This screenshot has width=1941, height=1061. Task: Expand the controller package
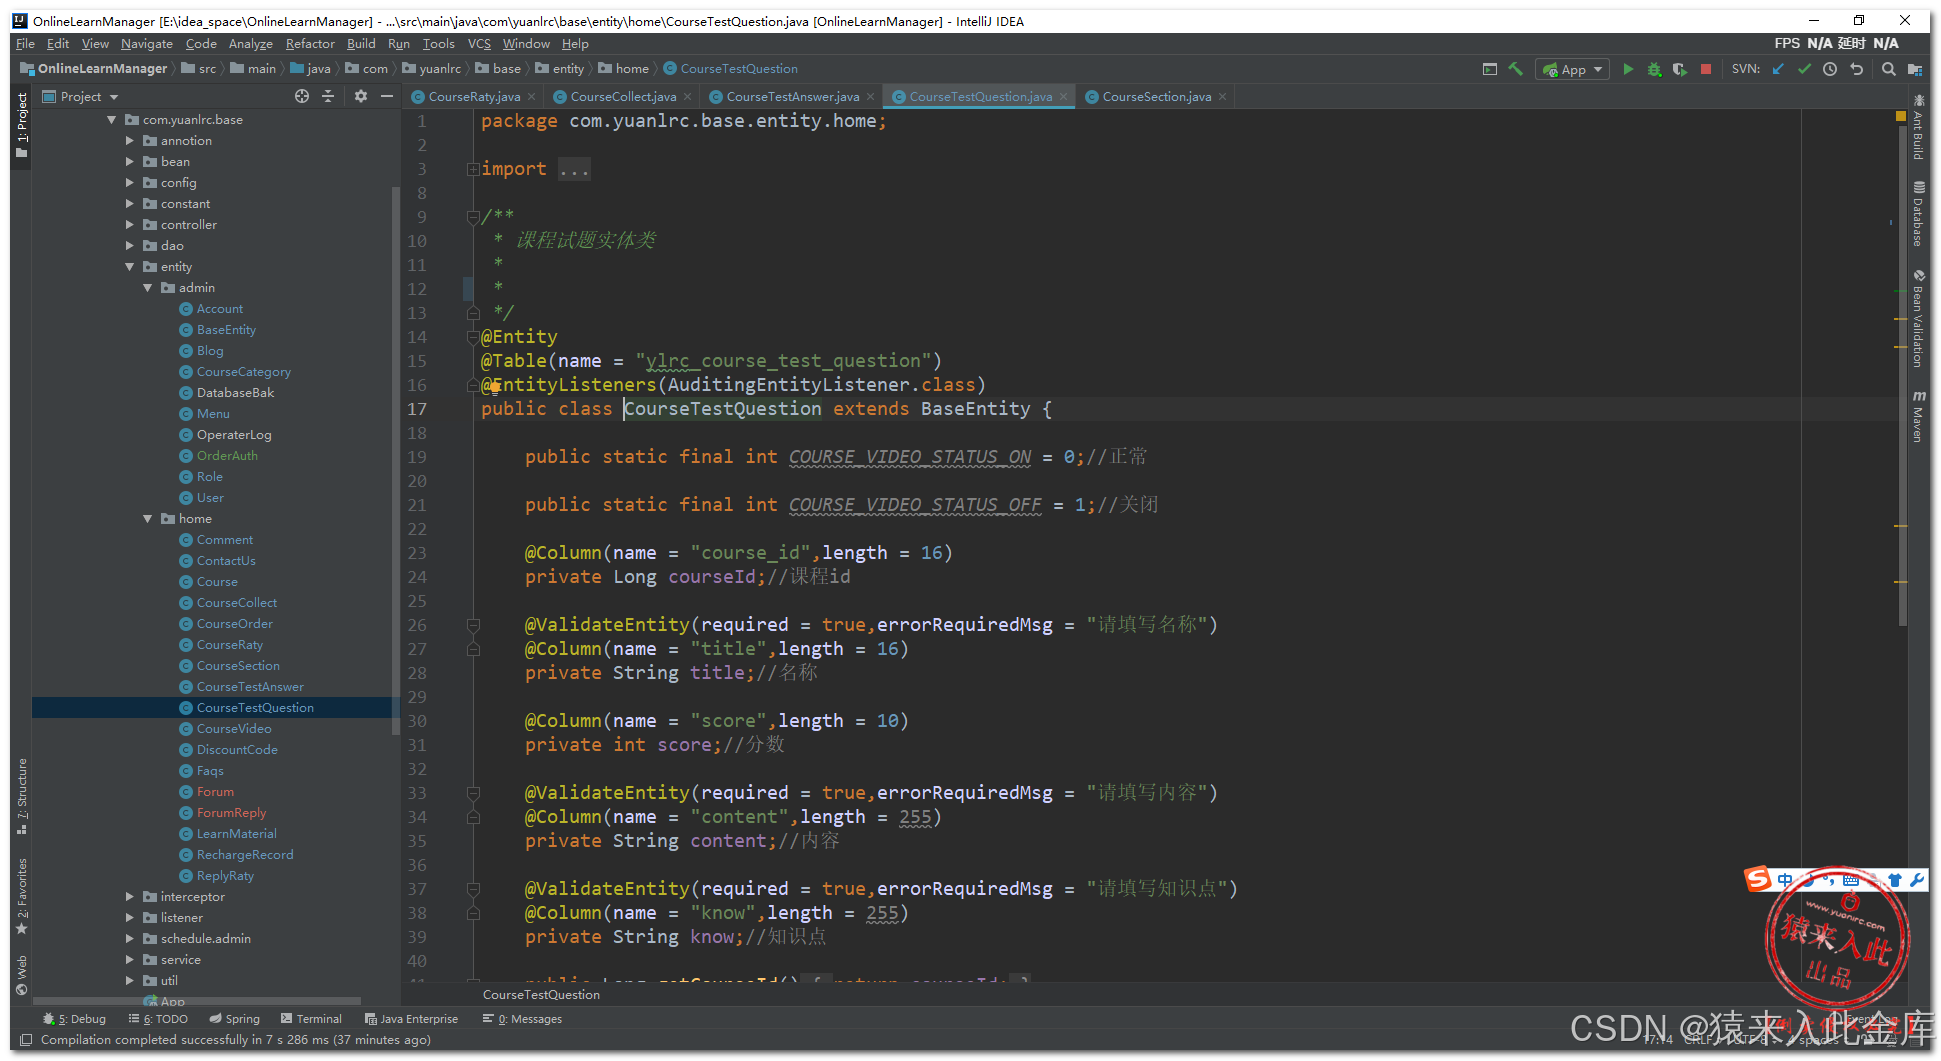pyautogui.click(x=129, y=225)
